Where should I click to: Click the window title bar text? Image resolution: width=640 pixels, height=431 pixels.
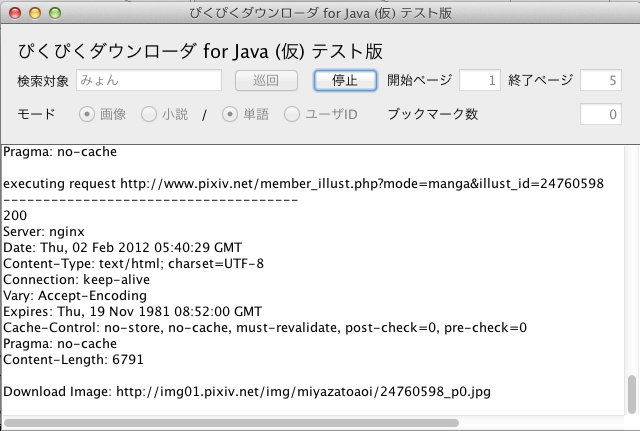[320, 13]
